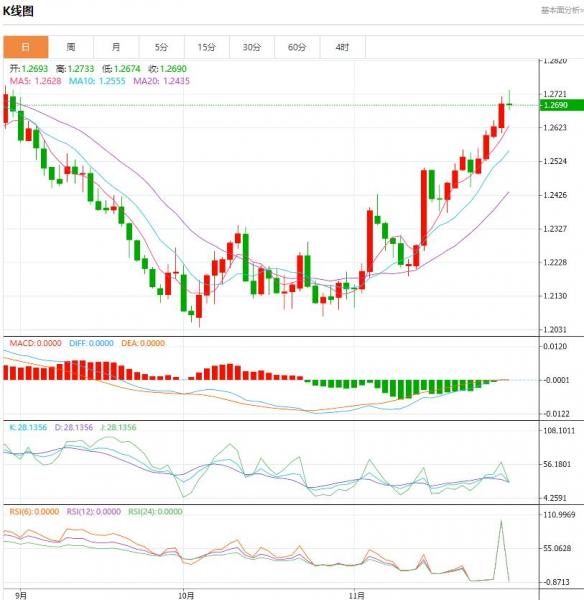Switch to the 周 weekly tab

coord(71,47)
